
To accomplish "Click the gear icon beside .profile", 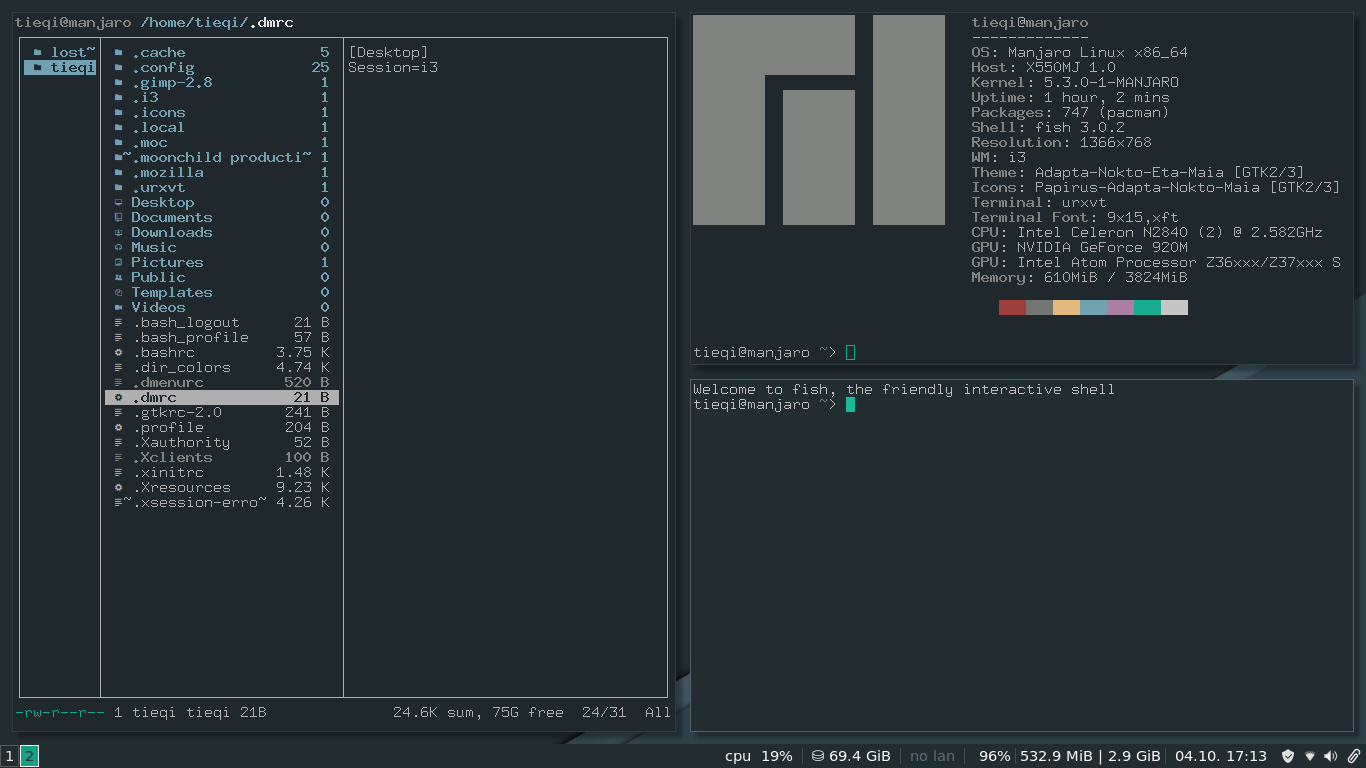I will point(119,428).
